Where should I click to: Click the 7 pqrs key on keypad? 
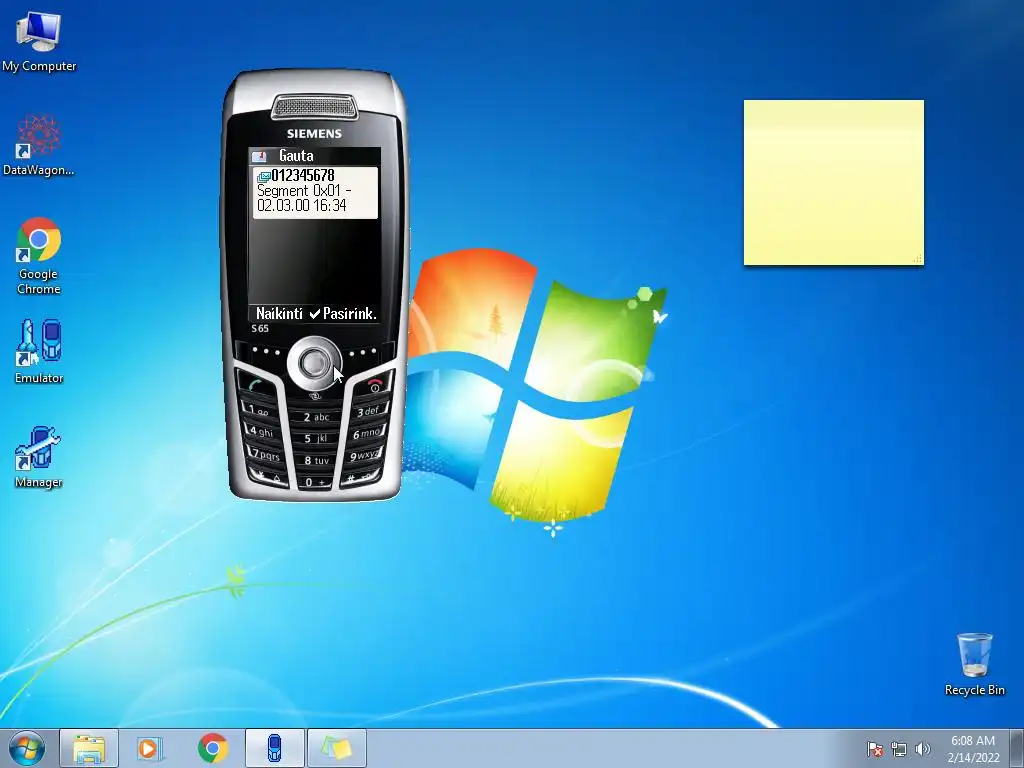(264, 454)
